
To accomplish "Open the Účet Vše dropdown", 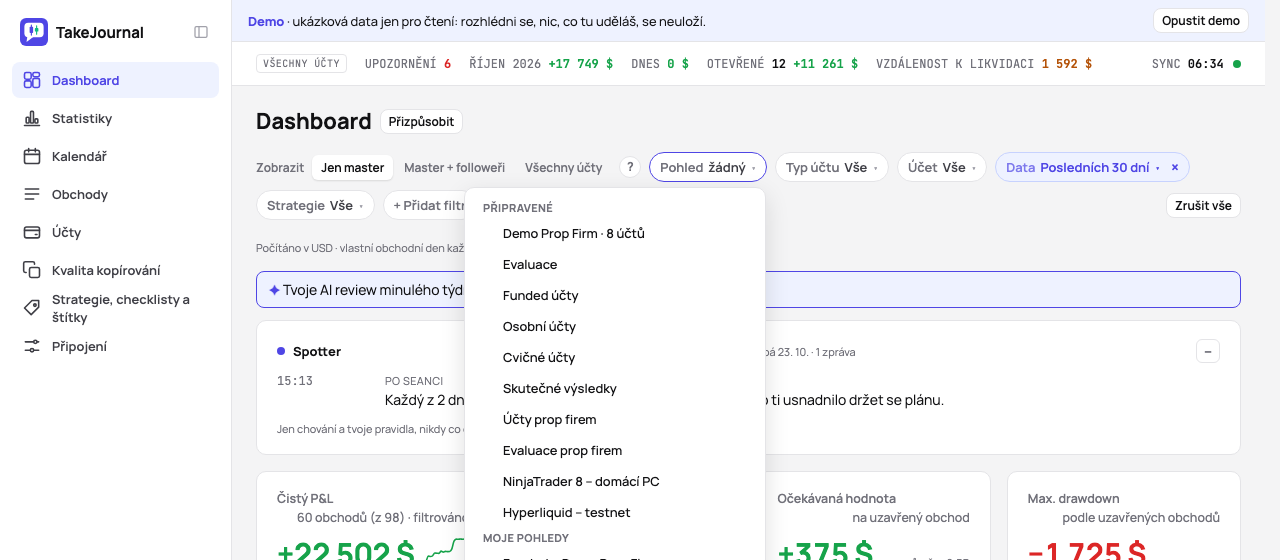I will coord(941,167).
